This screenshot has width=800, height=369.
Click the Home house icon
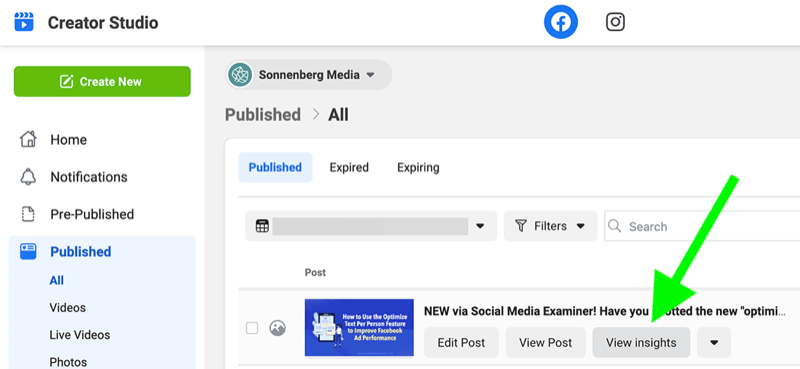pos(28,139)
